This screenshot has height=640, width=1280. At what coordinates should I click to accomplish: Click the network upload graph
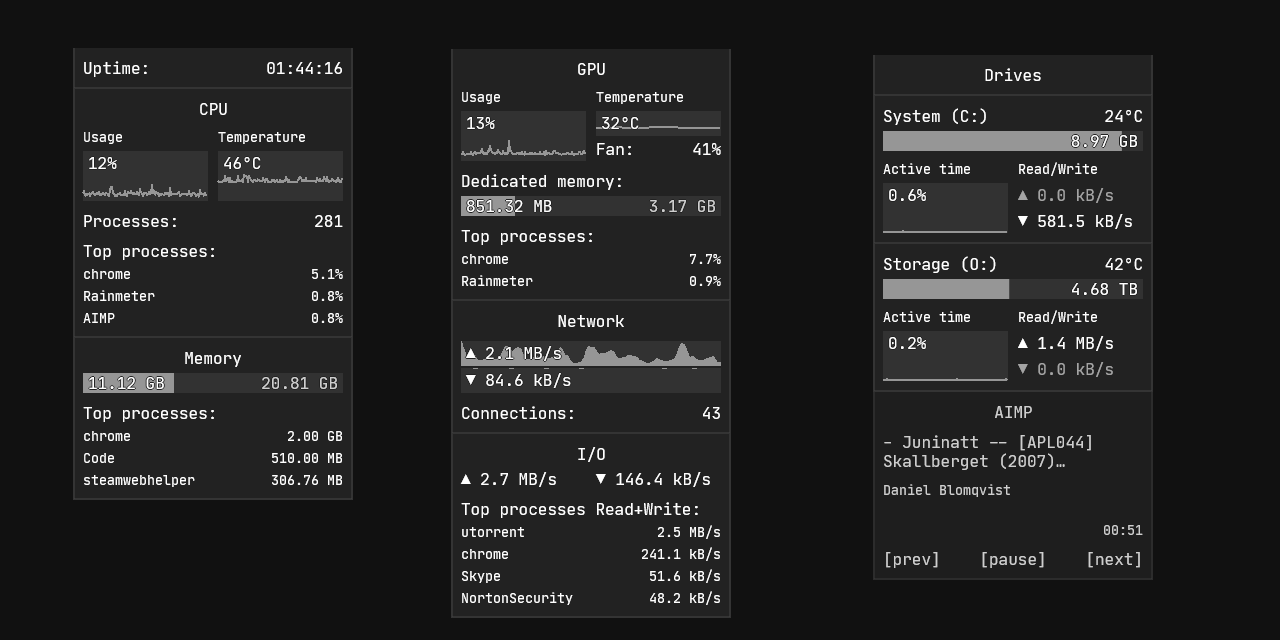tap(590, 354)
